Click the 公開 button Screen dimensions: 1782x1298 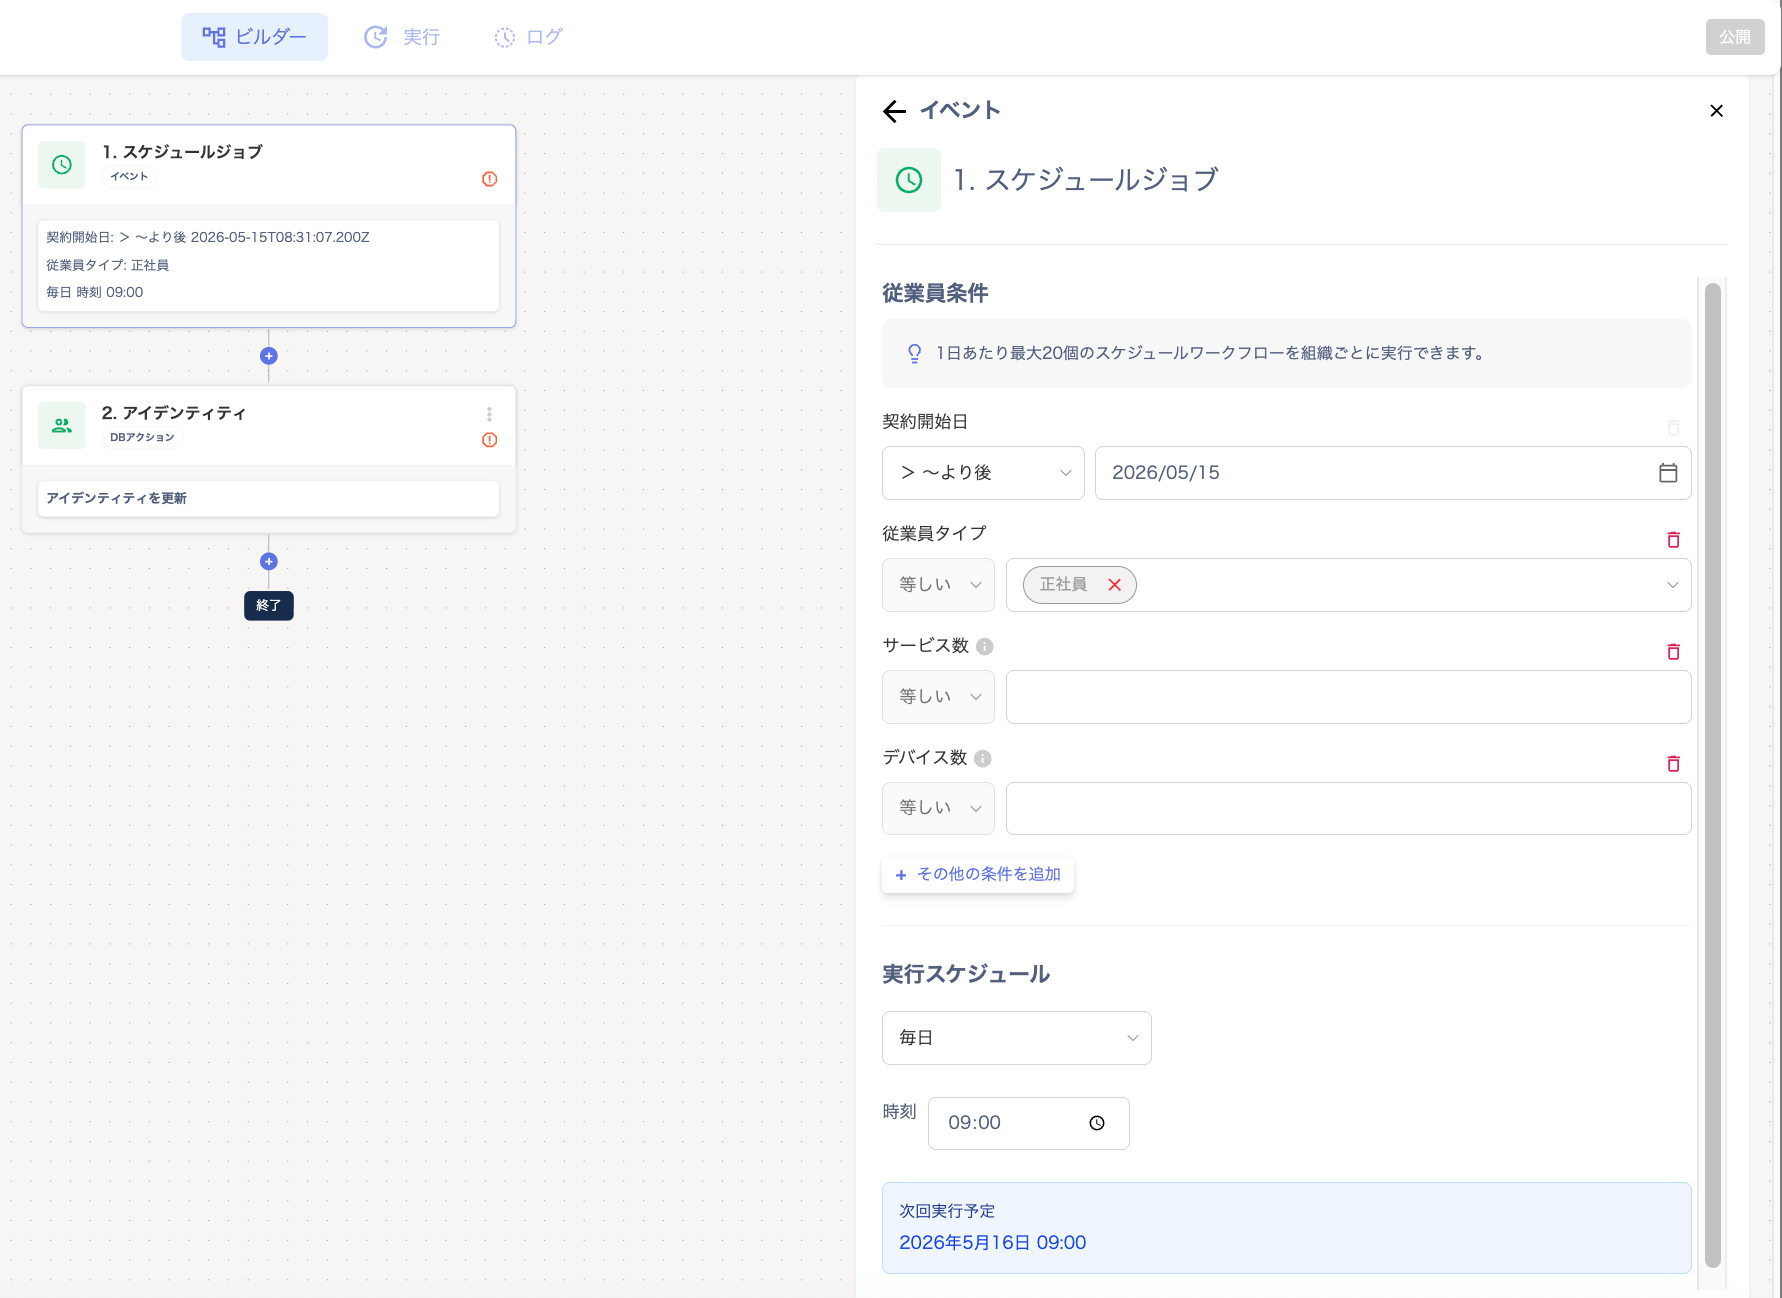[1735, 37]
